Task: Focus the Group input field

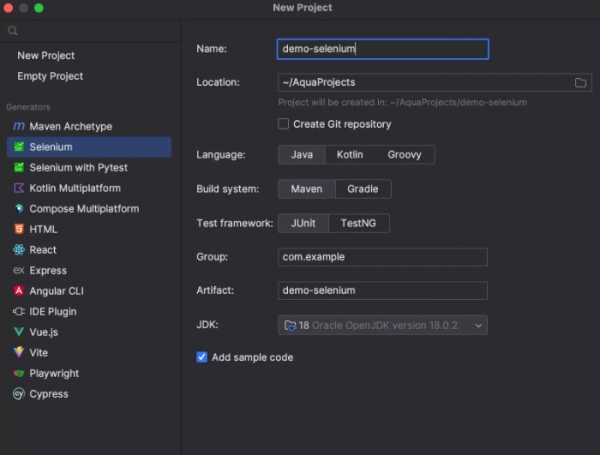Action: point(383,257)
